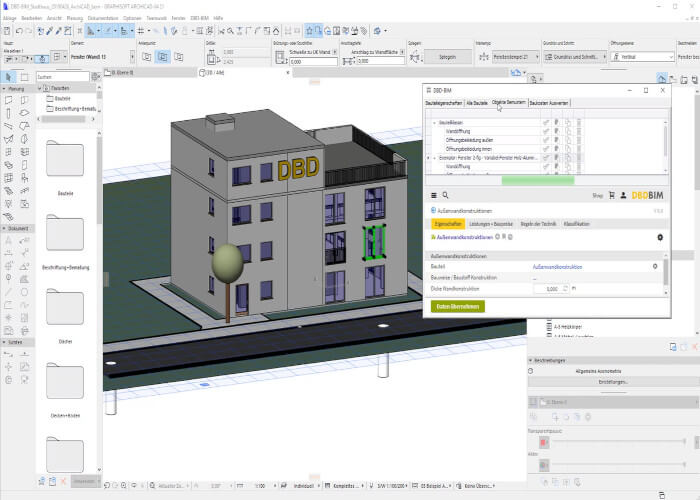Collapse the Planung toolbox section
The height and width of the screenshot is (500, 700).
tap(4, 89)
